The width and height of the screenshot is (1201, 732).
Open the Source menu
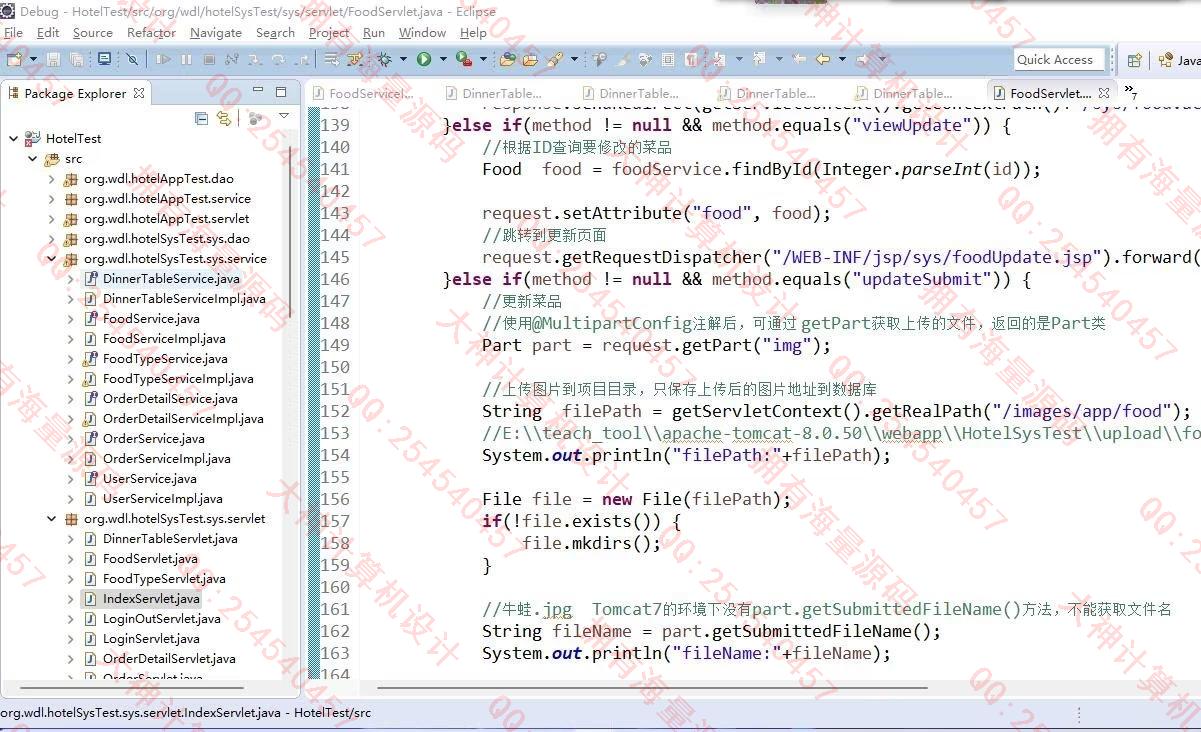(x=93, y=33)
